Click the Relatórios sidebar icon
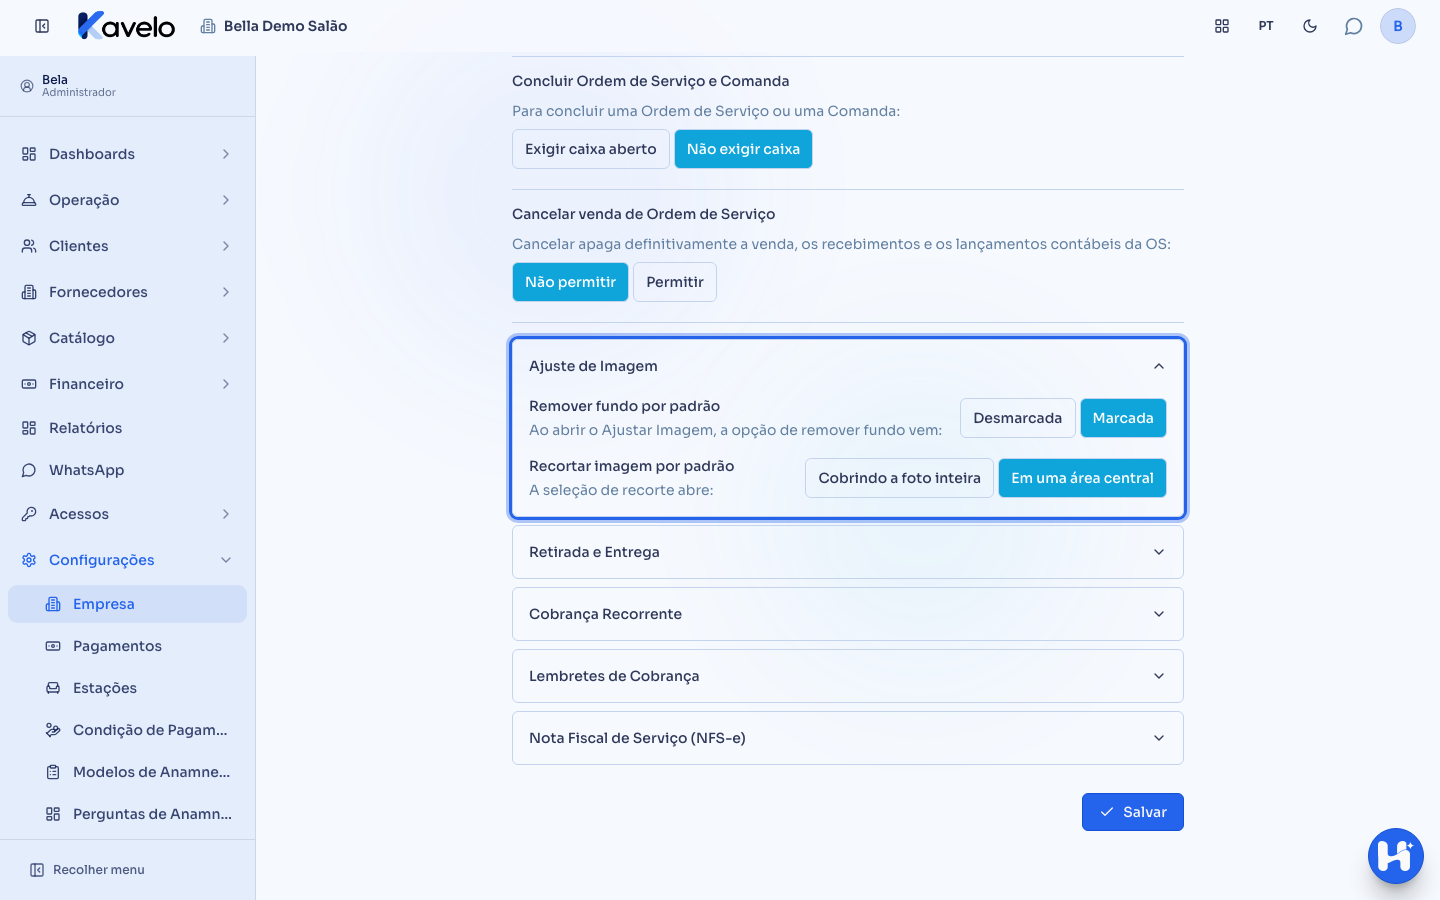 pos(29,428)
